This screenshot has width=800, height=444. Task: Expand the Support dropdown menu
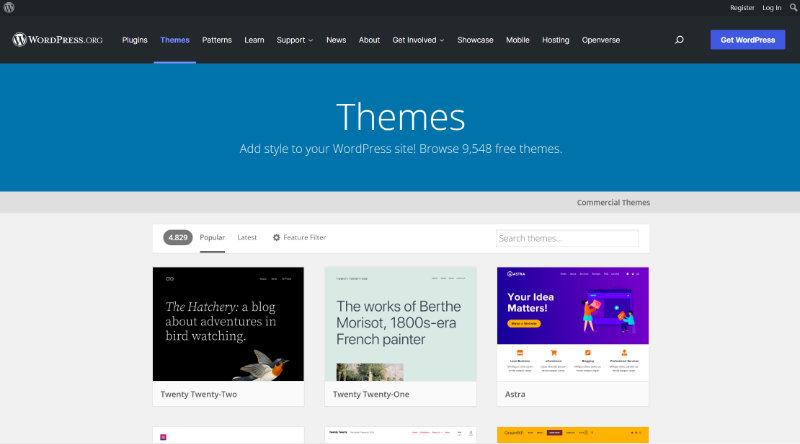coord(294,40)
